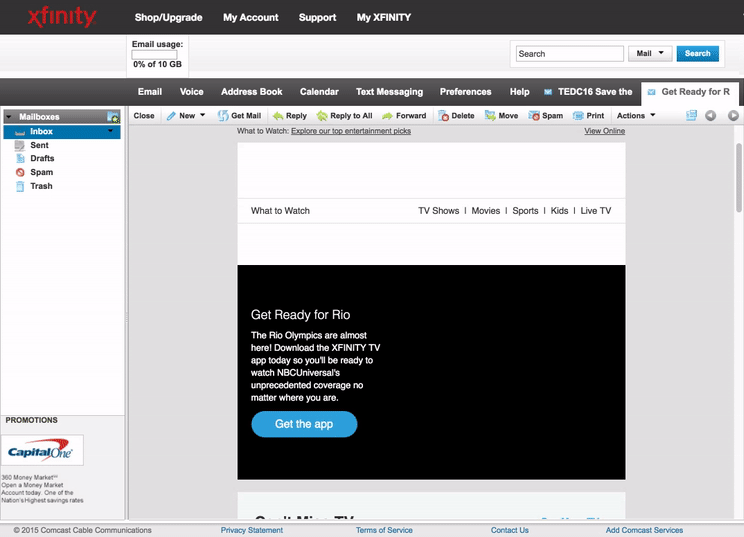This screenshot has width=744, height=537.
Task: Switch to the Address Book tab
Action: coord(251,92)
